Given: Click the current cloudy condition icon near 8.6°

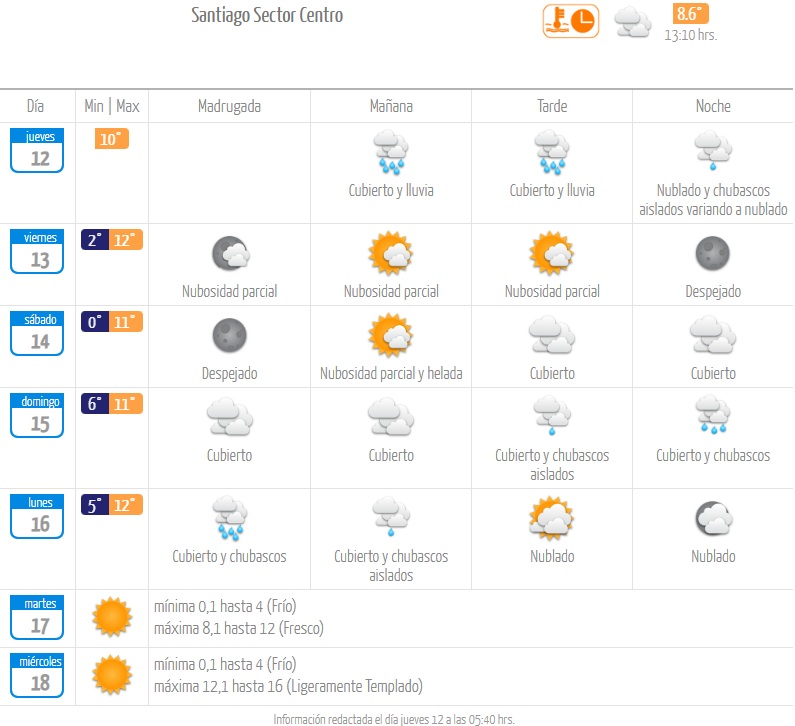Looking at the screenshot, I should [x=632, y=23].
